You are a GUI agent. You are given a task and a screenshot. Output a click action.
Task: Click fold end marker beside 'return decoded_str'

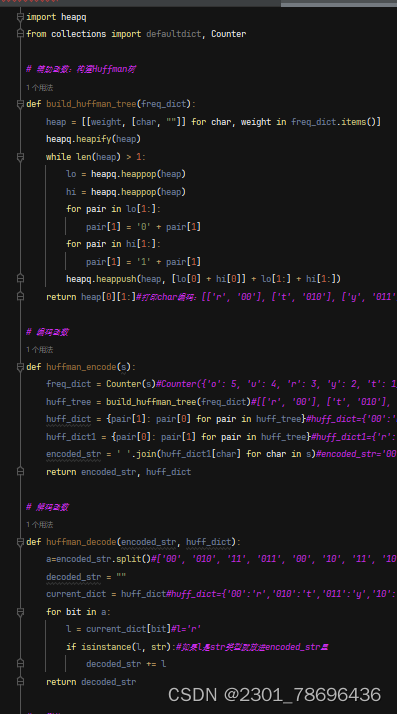pyautogui.click(x=20, y=682)
